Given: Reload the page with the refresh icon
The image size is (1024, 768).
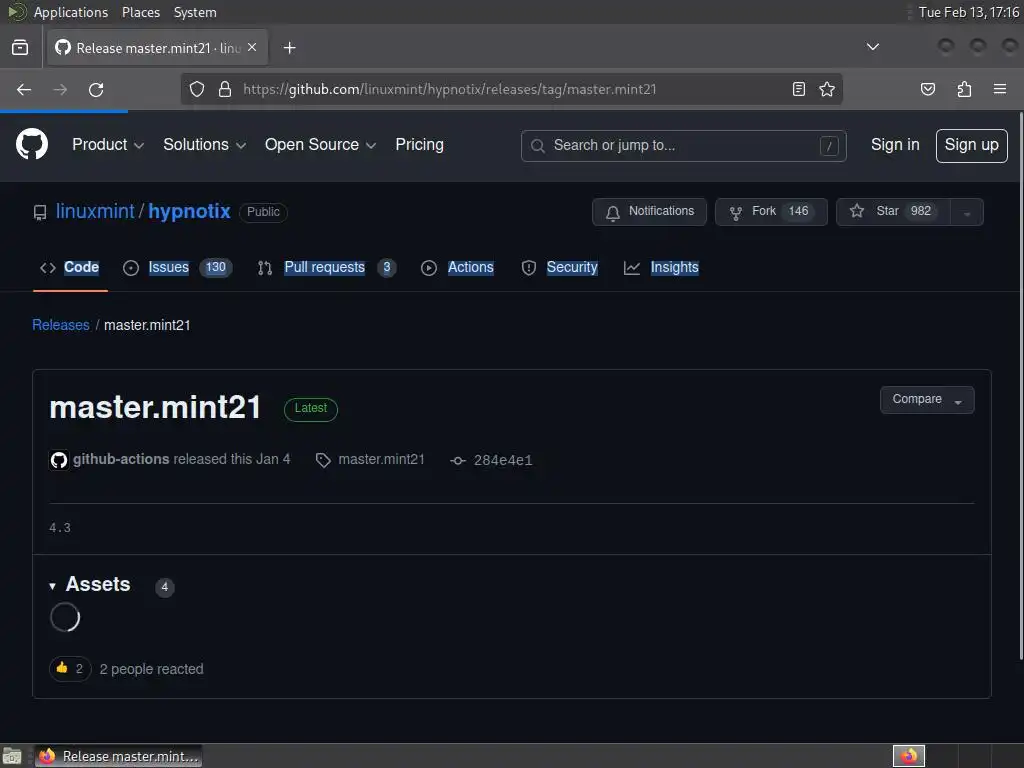Looking at the screenshot, I should pos(96,89).
